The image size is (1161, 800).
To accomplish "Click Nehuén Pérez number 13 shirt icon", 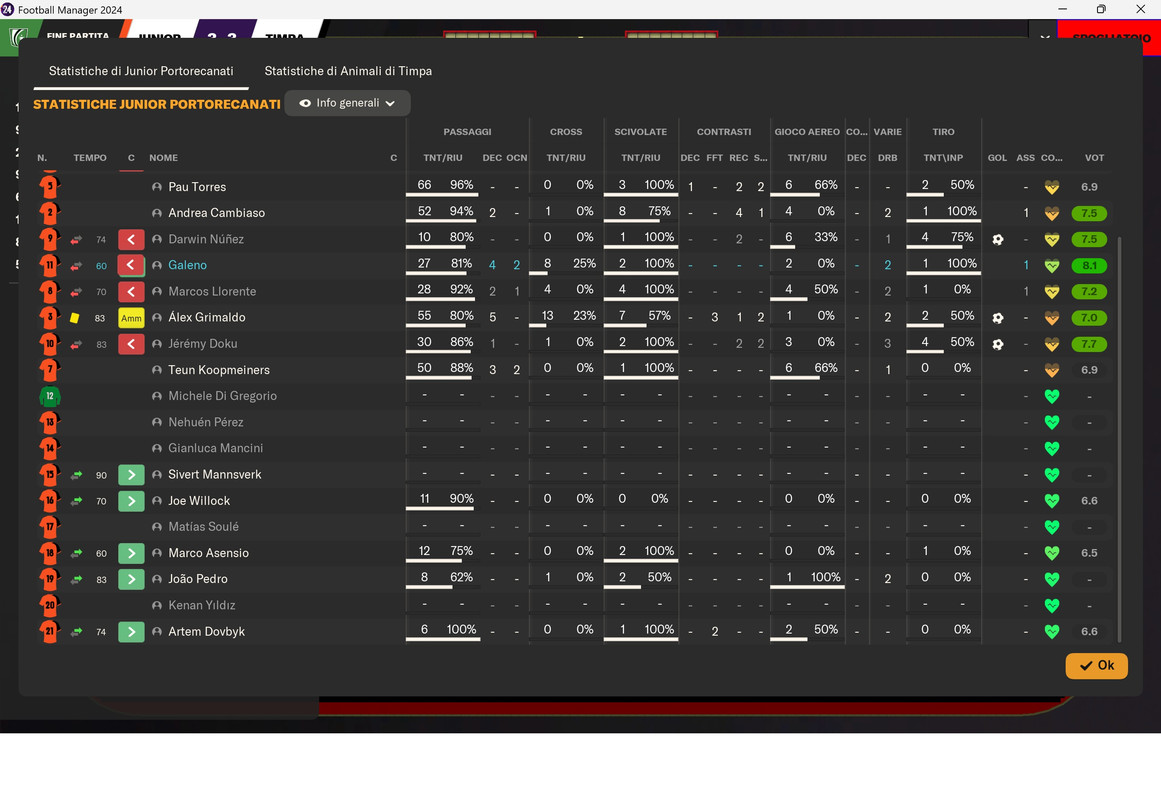I will click(x=50, y=422).
